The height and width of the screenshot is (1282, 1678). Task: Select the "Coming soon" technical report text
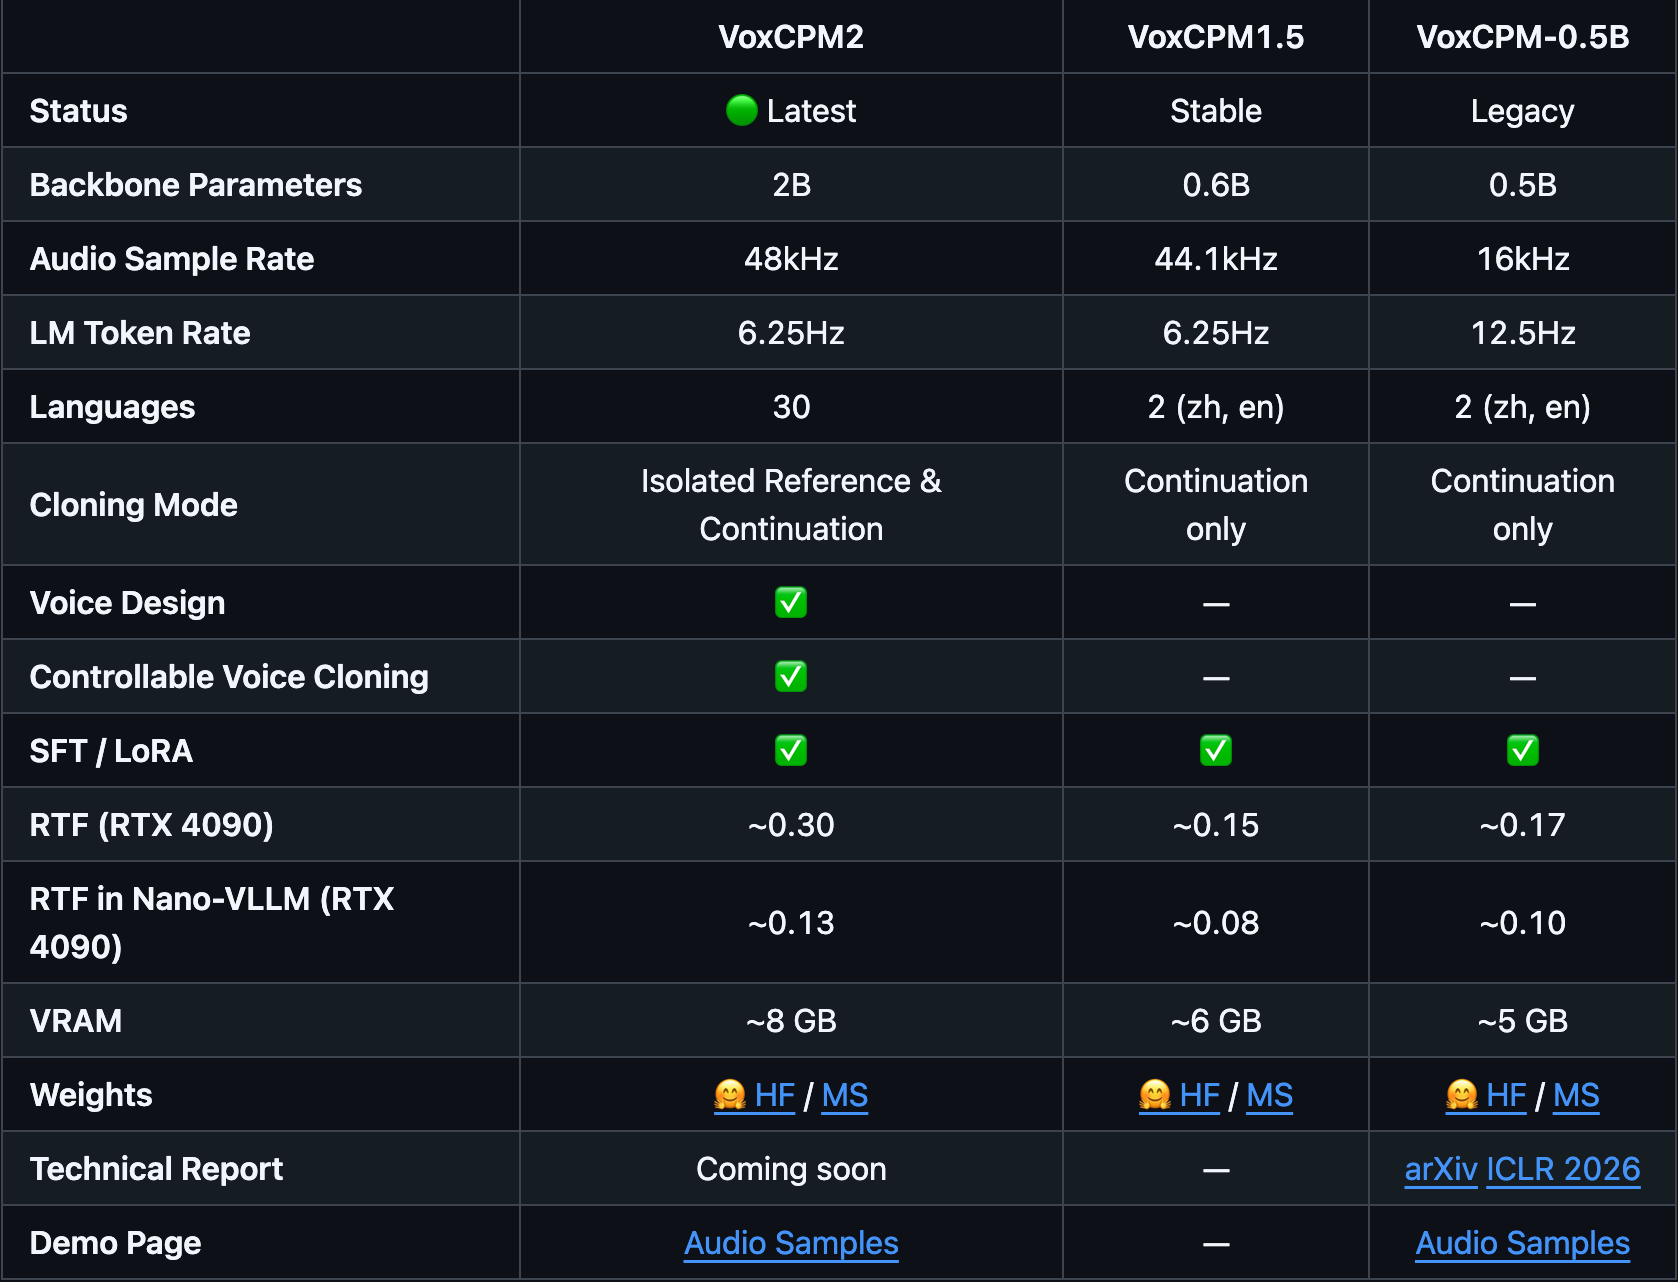pos(791,1169)
